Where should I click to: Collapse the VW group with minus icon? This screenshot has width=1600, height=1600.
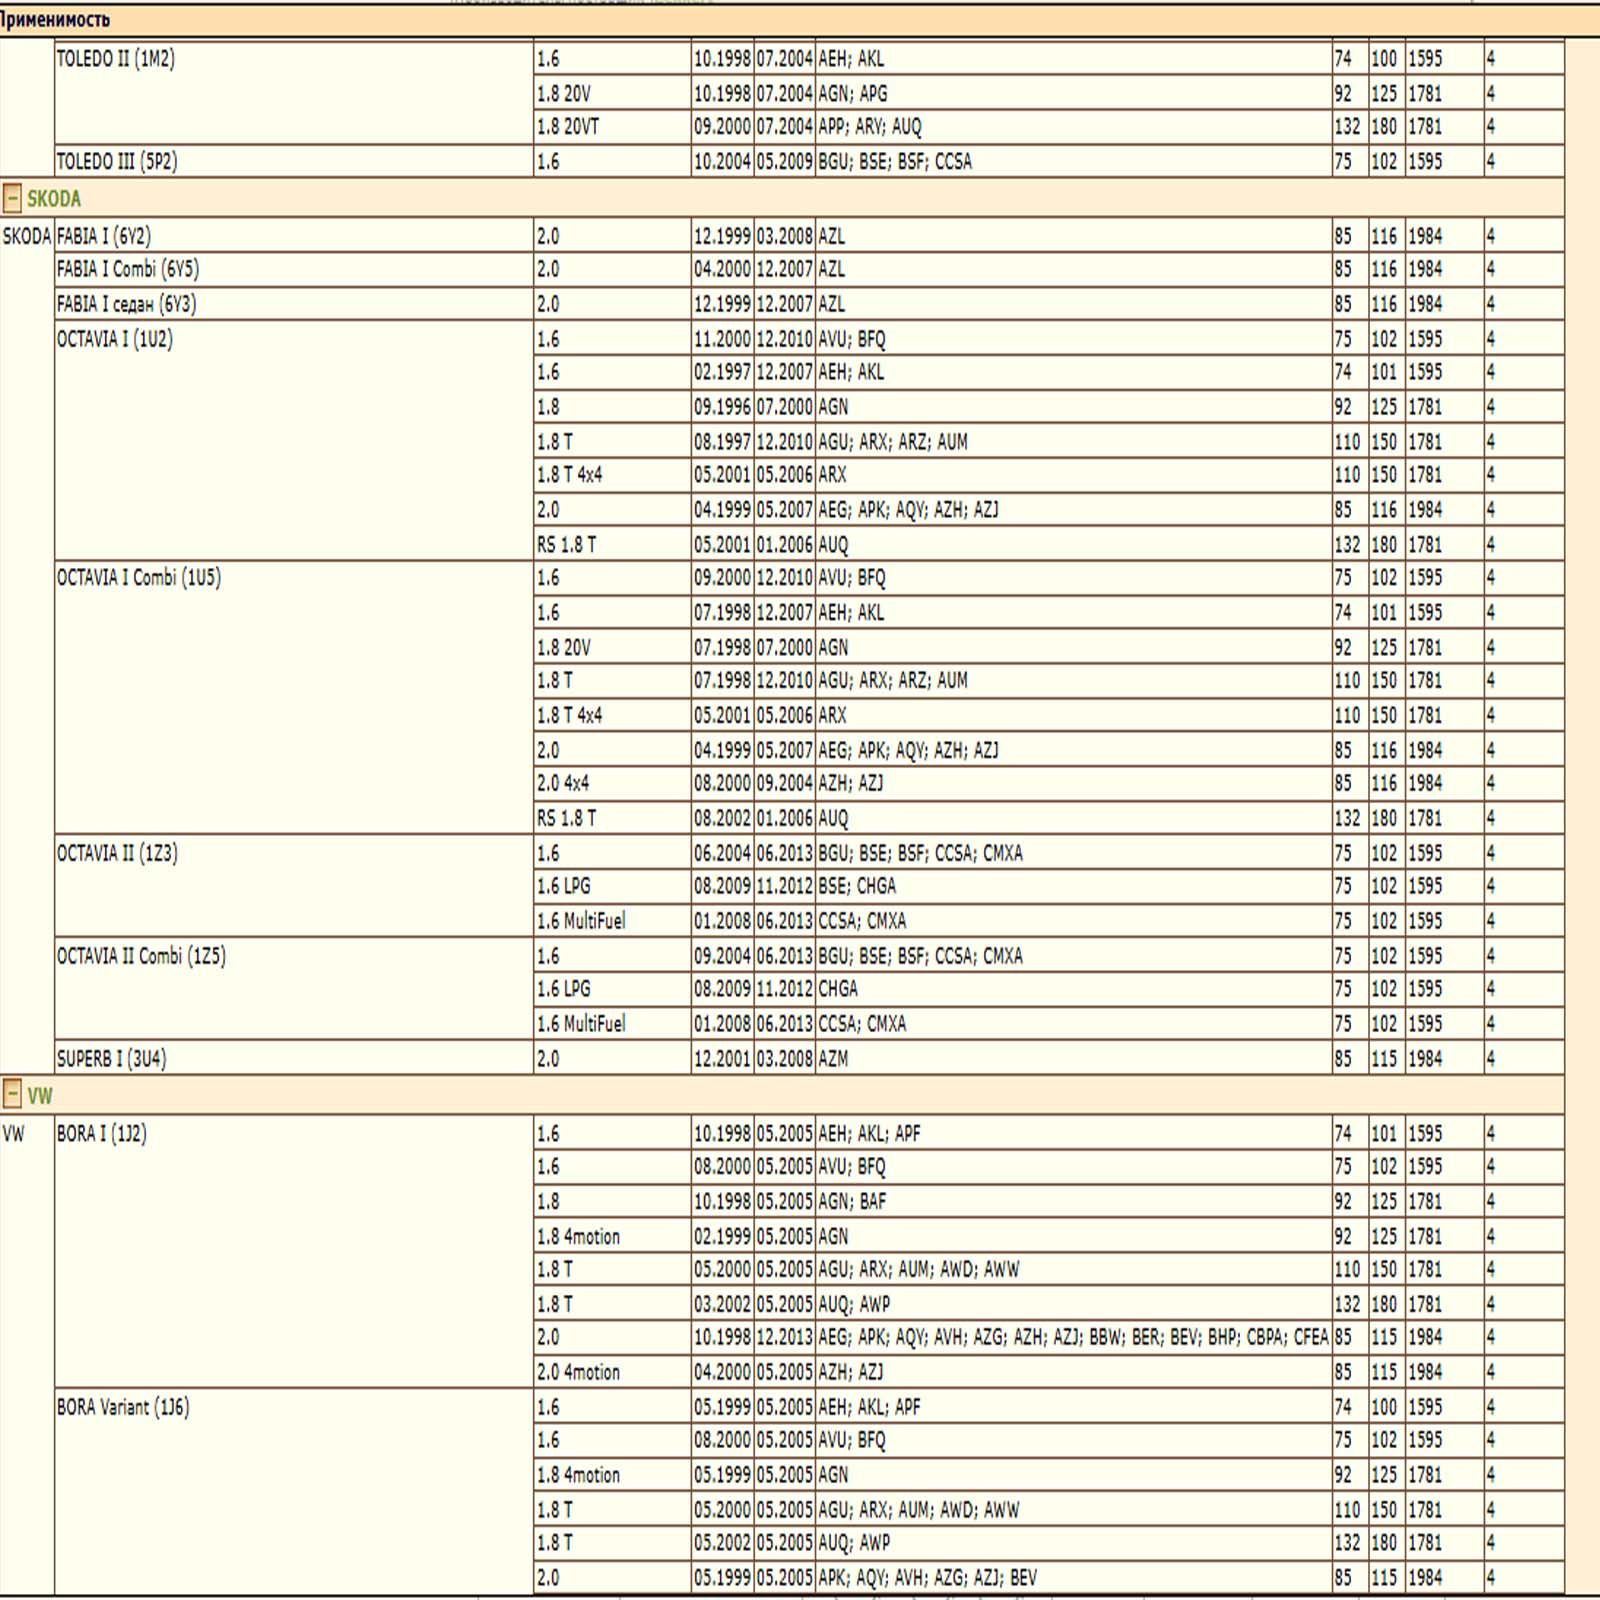12,1095
